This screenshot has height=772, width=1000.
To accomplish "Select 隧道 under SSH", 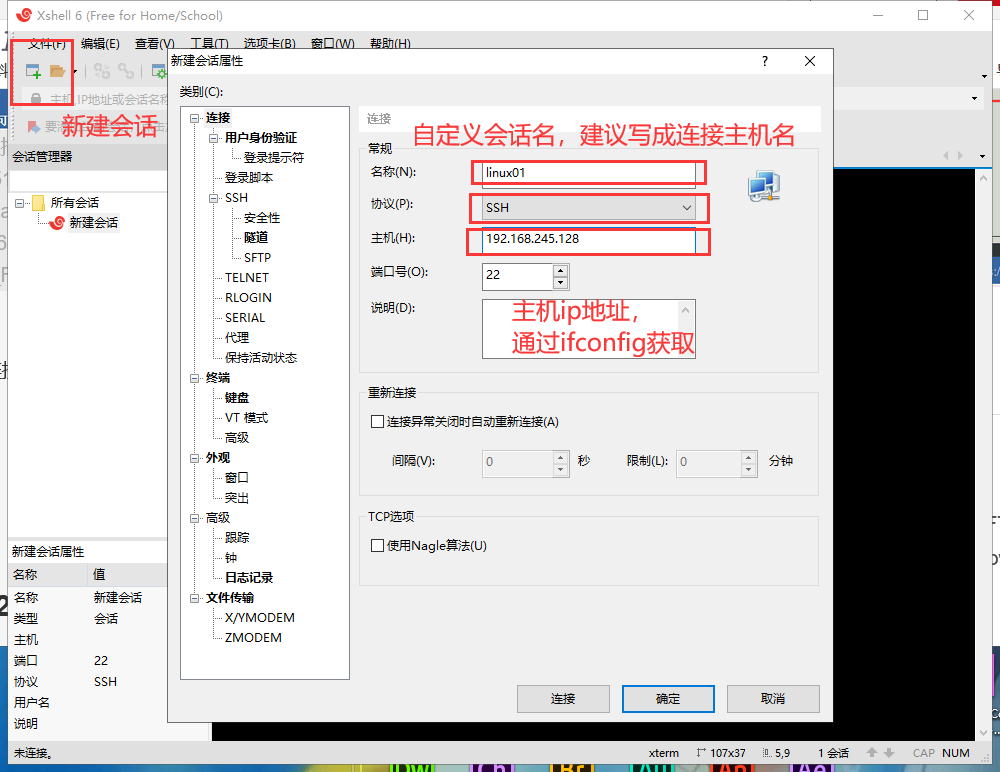I will tap(256, 237).
